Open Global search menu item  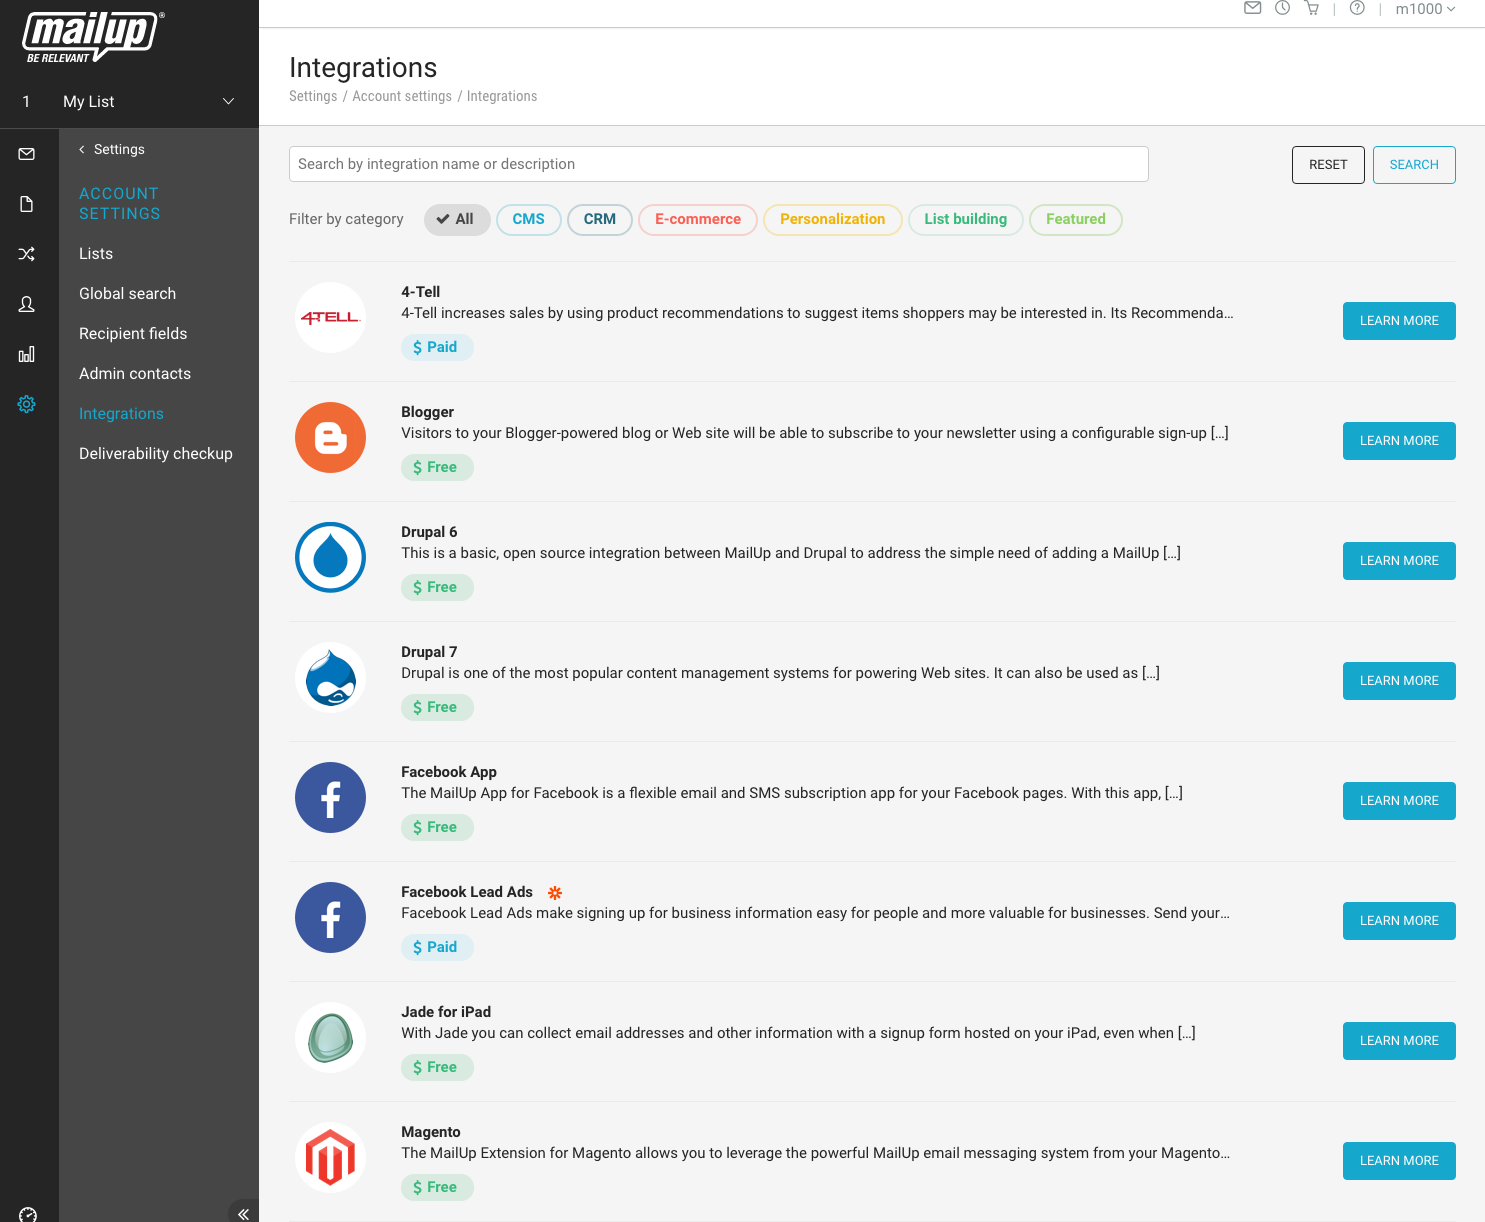coord(127,293)
